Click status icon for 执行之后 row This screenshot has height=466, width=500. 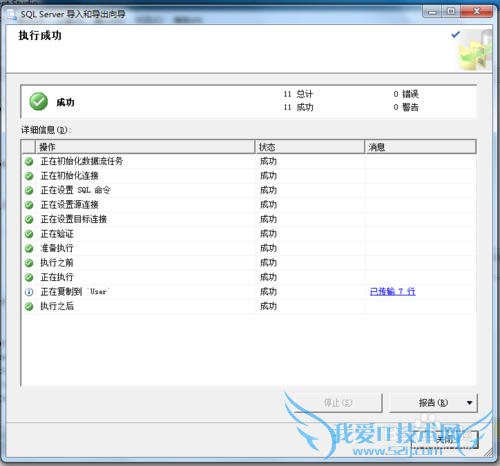click(x=29, y=306)
